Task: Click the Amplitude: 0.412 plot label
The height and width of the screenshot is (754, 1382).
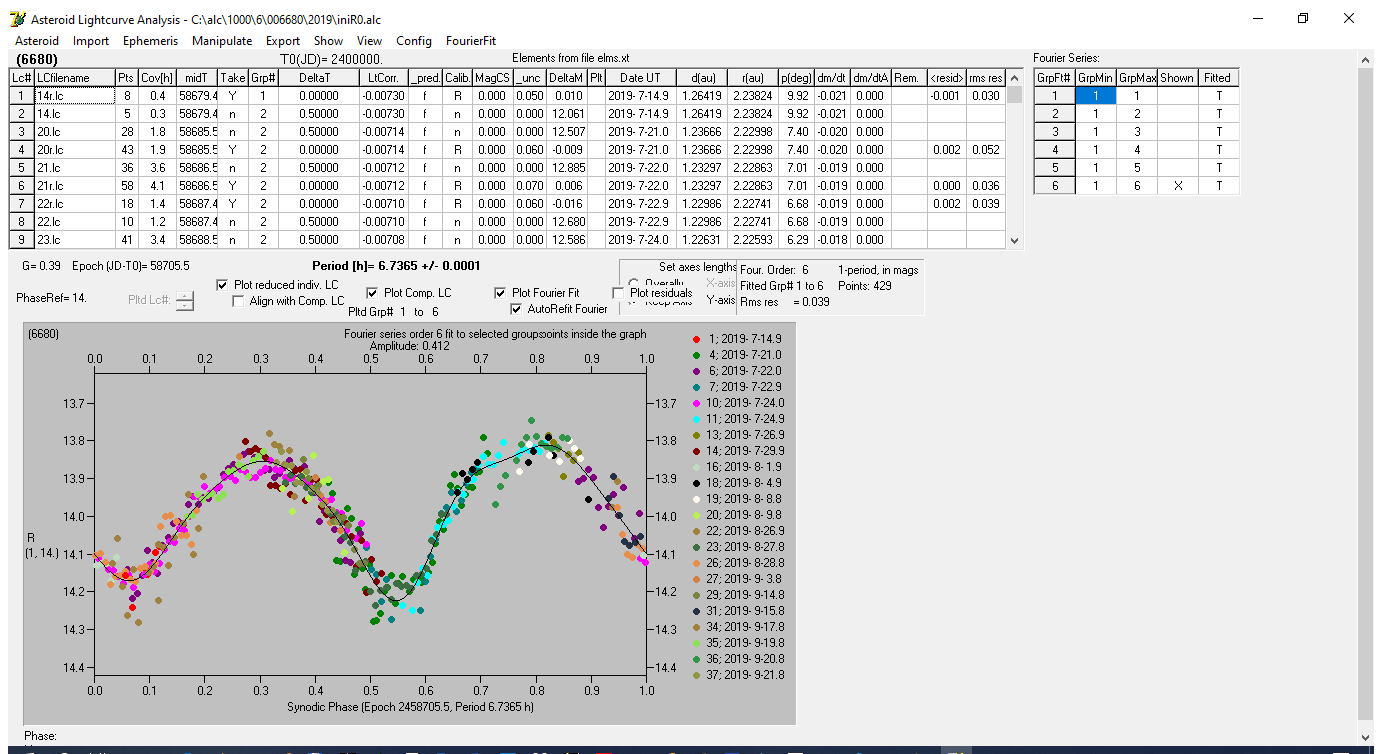Action: (410, 345)
